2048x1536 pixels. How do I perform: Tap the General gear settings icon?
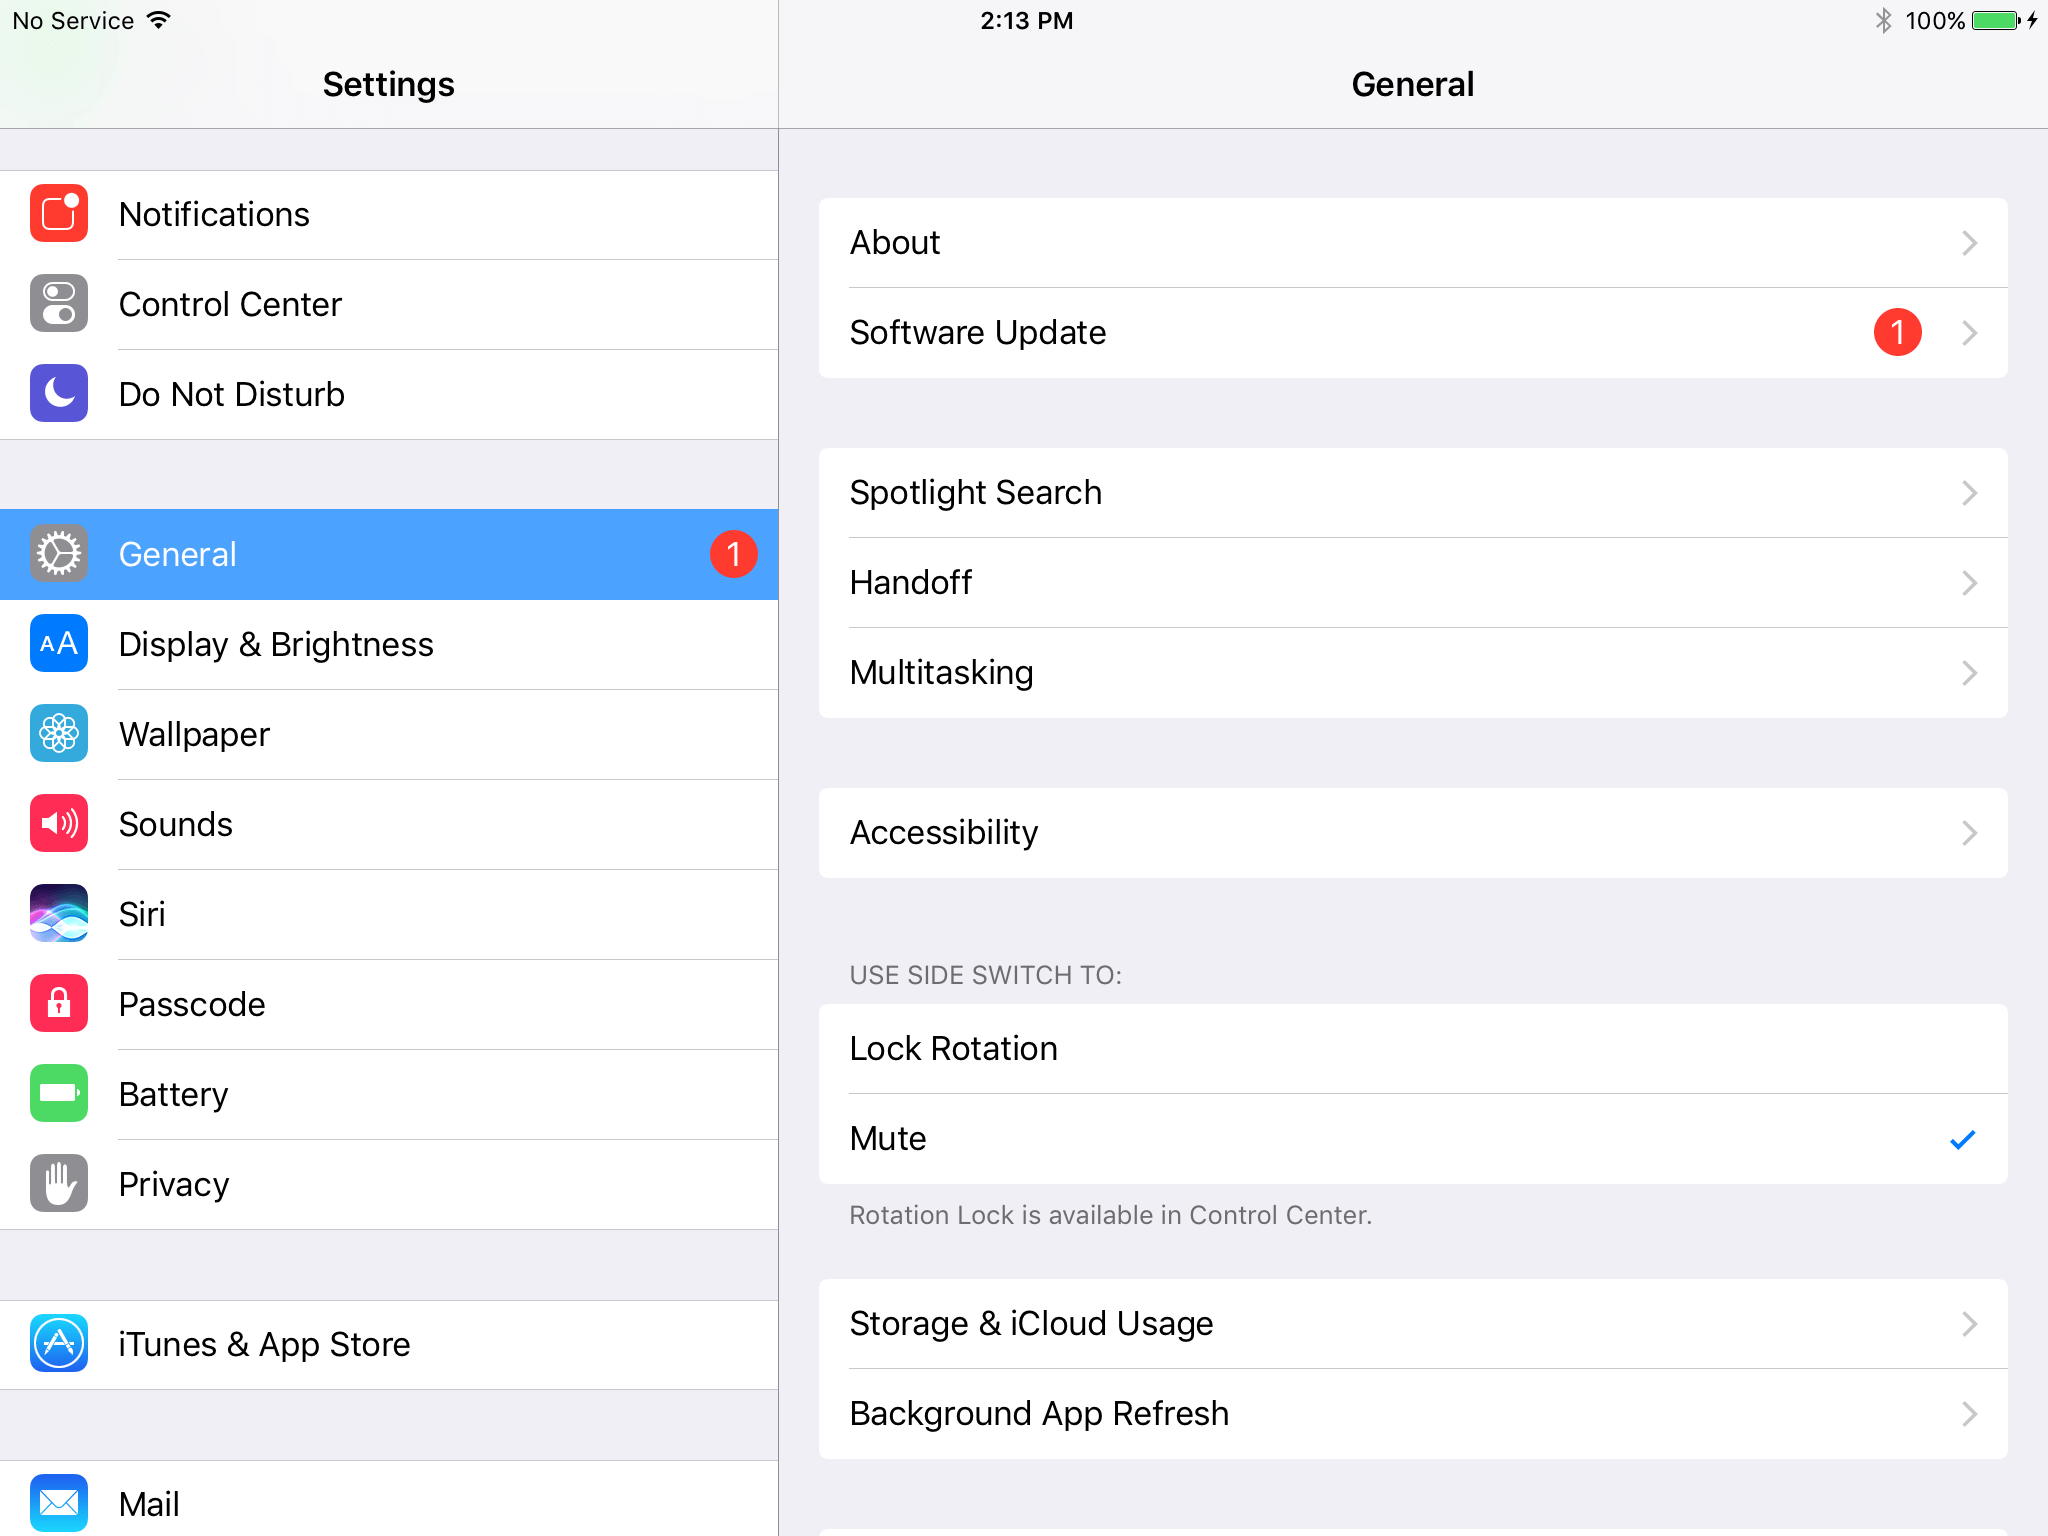coord(58,555)
